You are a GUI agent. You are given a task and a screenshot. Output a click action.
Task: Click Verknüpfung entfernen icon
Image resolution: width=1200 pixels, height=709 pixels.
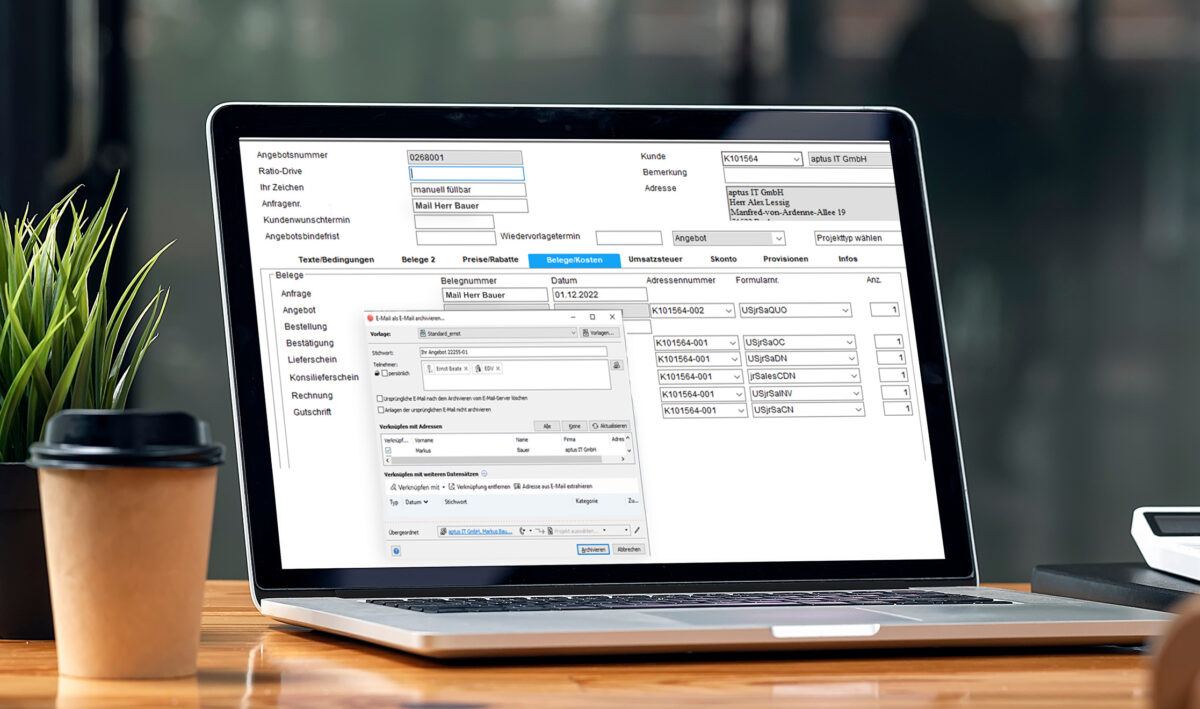tap(452, 486)
